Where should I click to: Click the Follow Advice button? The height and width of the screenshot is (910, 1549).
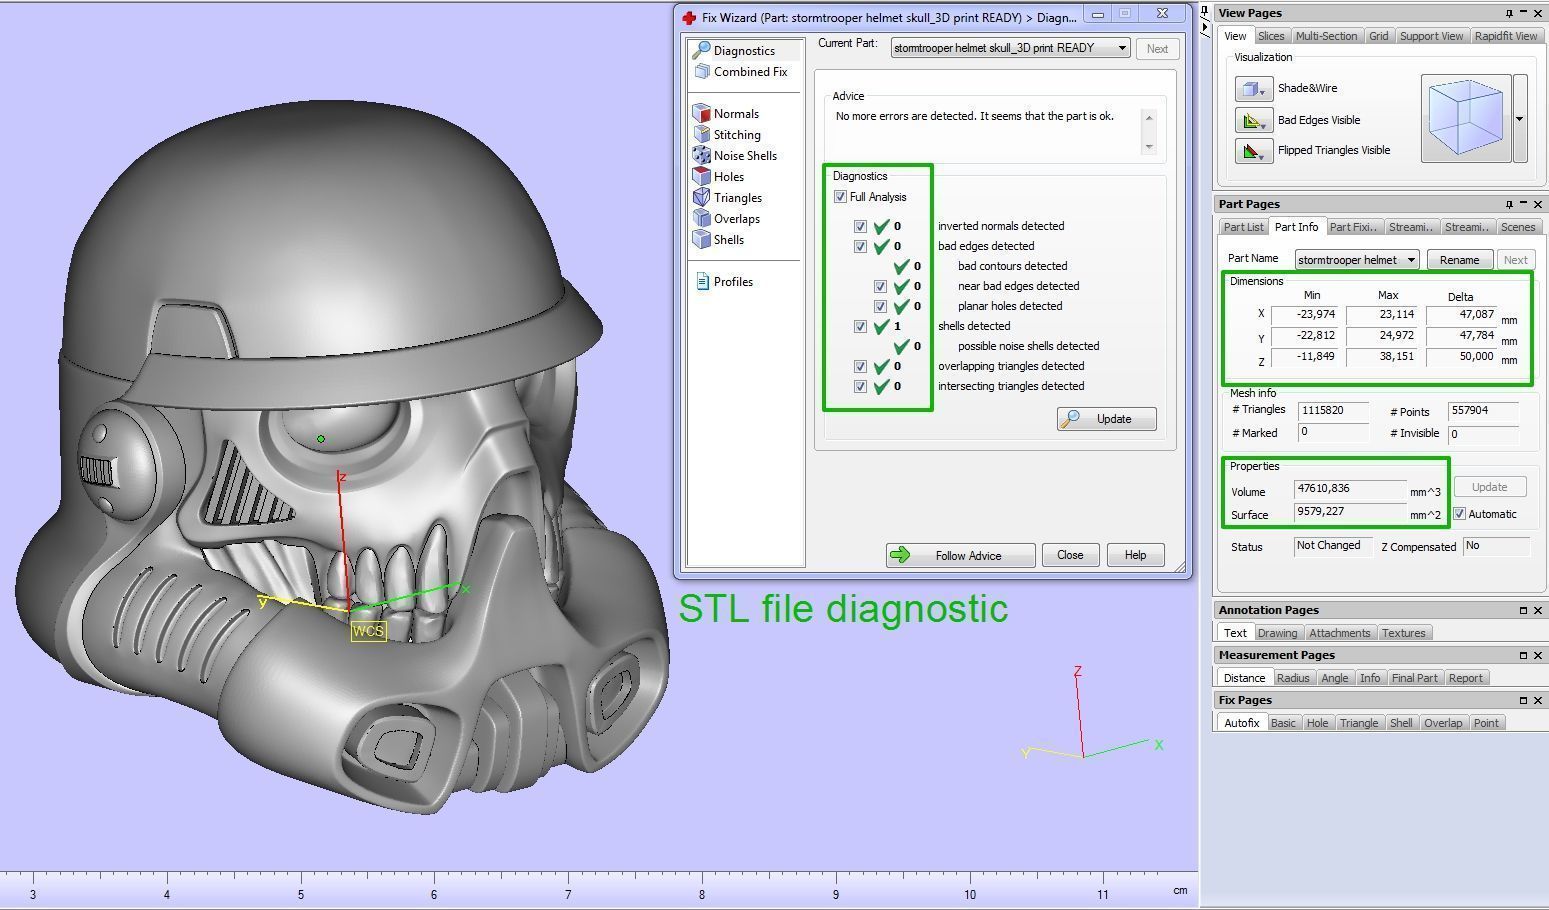[960, 555]
